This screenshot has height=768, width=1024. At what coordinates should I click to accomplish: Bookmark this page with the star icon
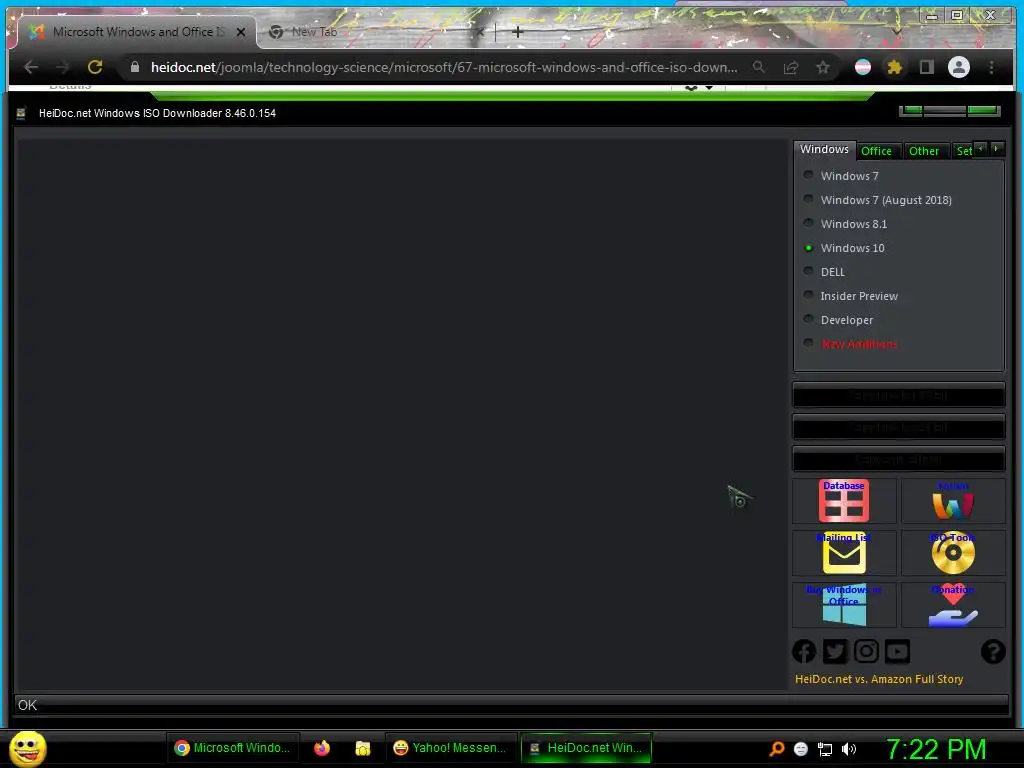(x=823, y=67)
